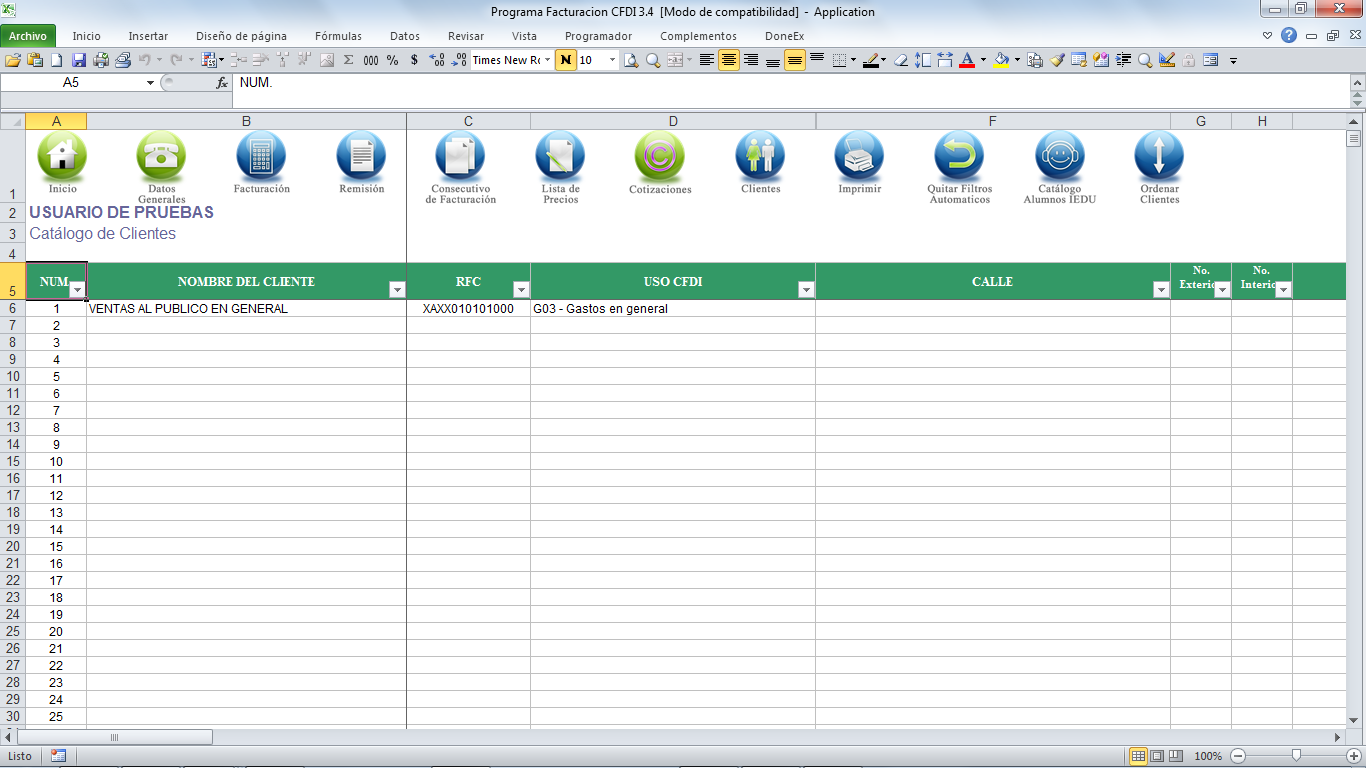Open the RFC column filter dropdown
This screenshot has height=768, width=1366.
click(x=521, y=290)
